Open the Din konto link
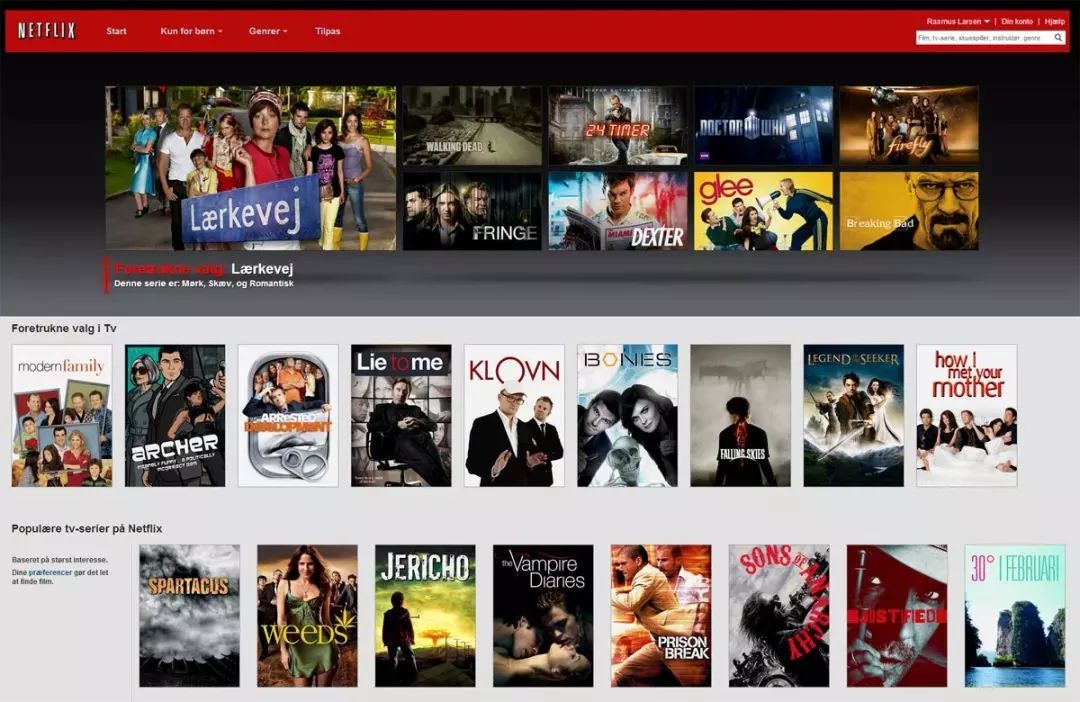1080x702 pixels. [x=1017, y=21]
